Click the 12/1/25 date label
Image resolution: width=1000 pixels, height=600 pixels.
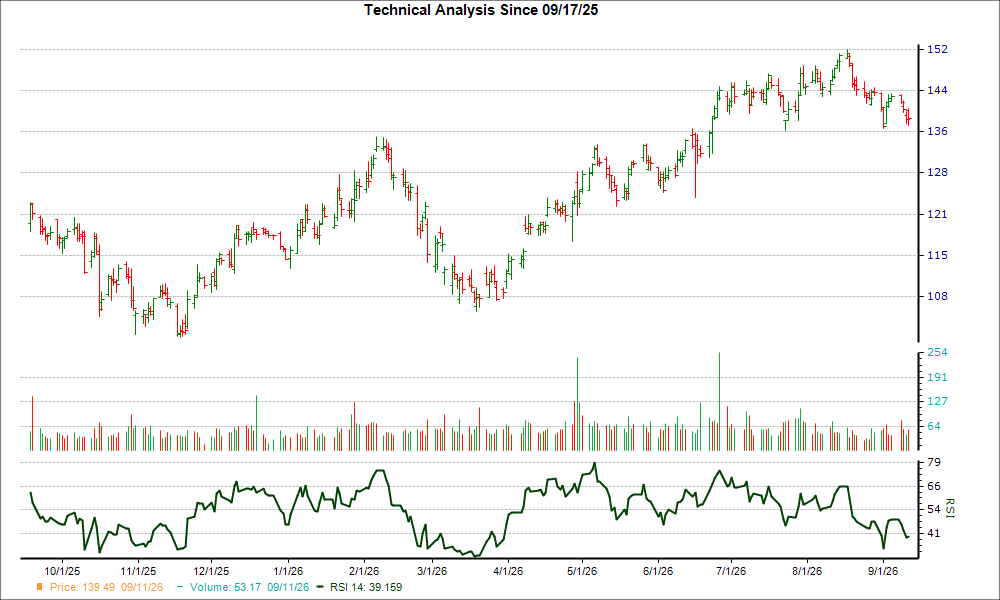click(x=211, y=571)
